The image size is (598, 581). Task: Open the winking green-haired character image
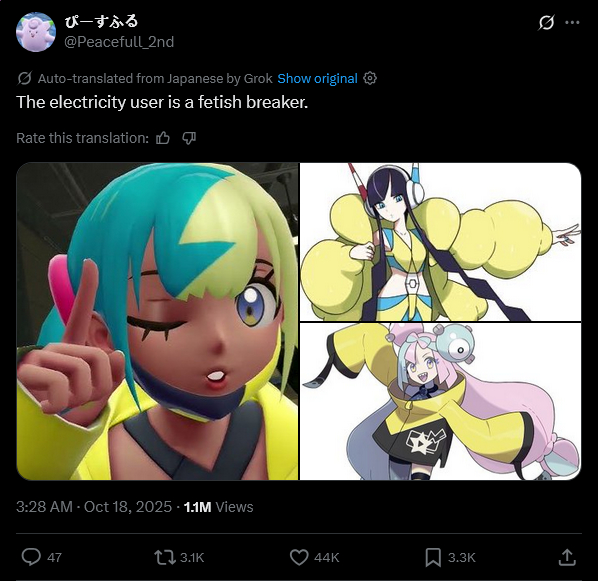click(157, 321)
